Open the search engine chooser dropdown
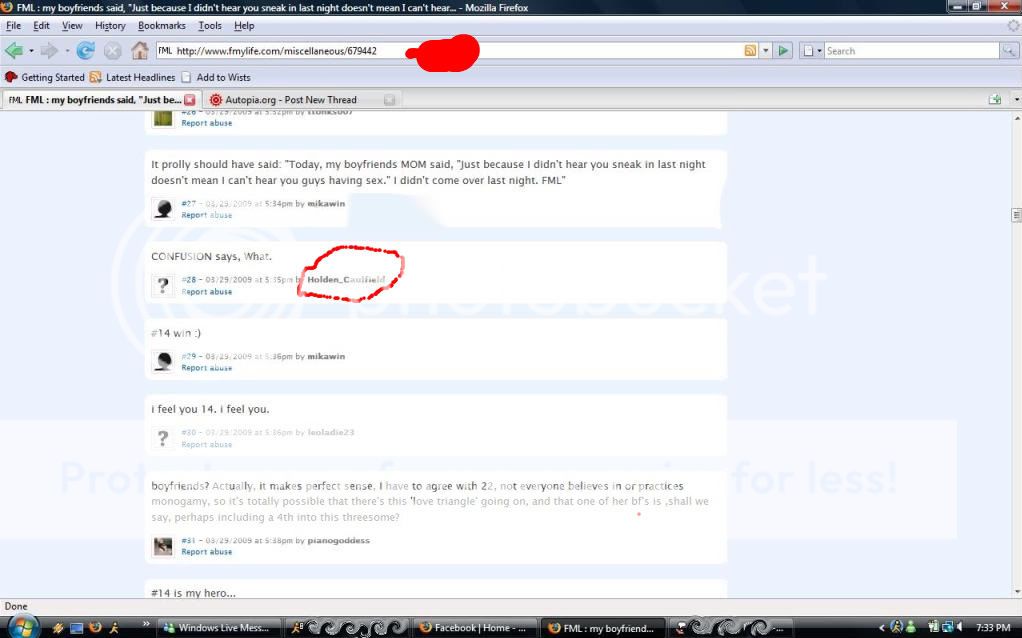 [819, 51]
